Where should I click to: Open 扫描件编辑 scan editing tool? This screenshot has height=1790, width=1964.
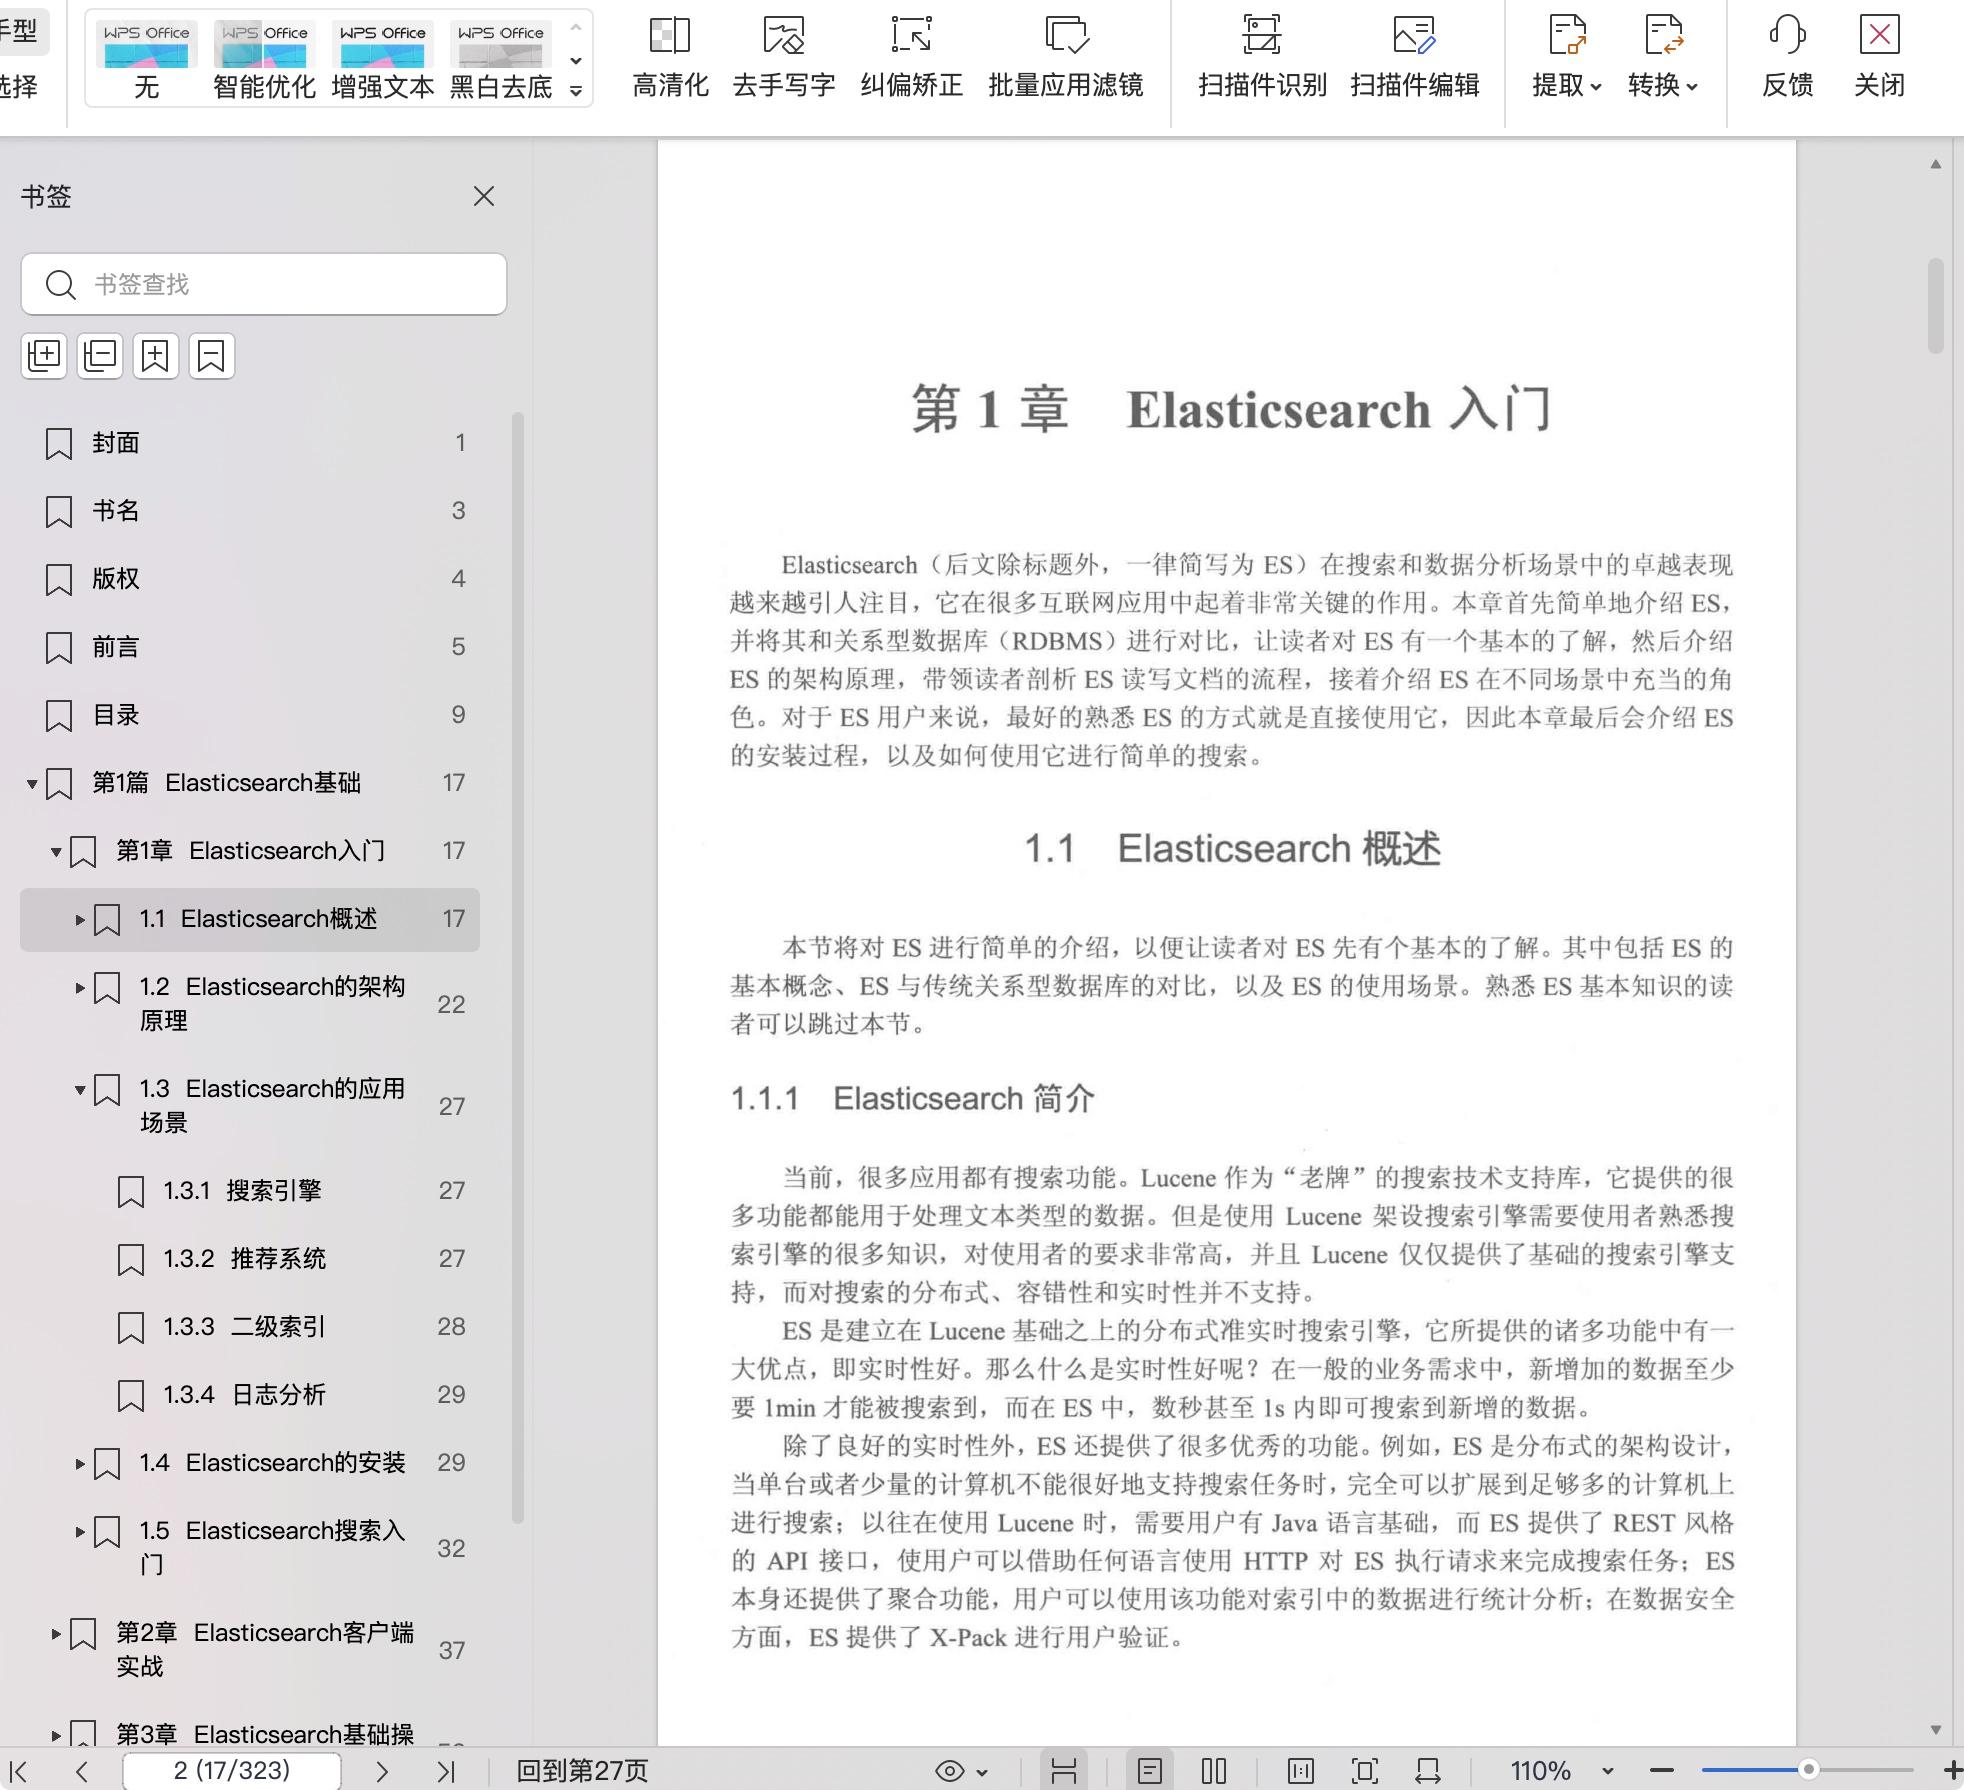click(x=1414, y=58)
